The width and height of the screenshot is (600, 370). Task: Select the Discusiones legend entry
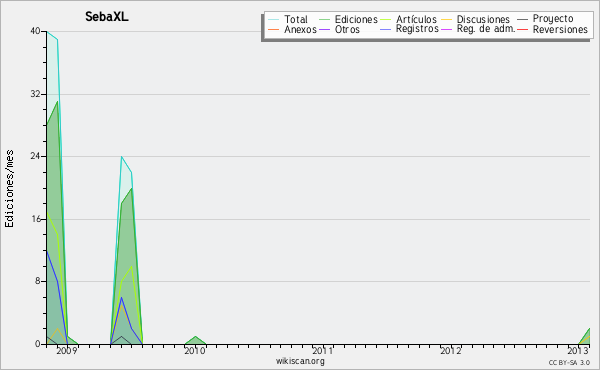[476, 19]
